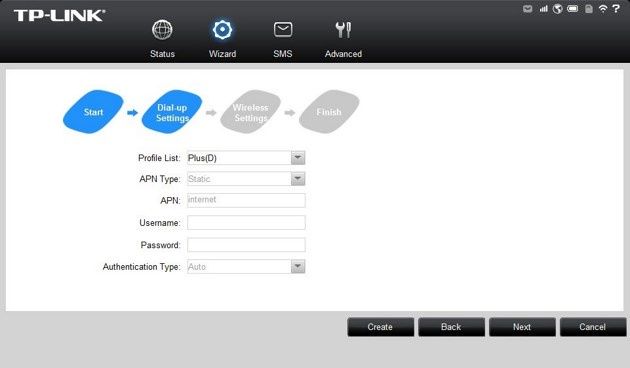Expand the Profile List dropdown arrow
The height and width of the screenshot is (368, 630).
tap(298, 158)
